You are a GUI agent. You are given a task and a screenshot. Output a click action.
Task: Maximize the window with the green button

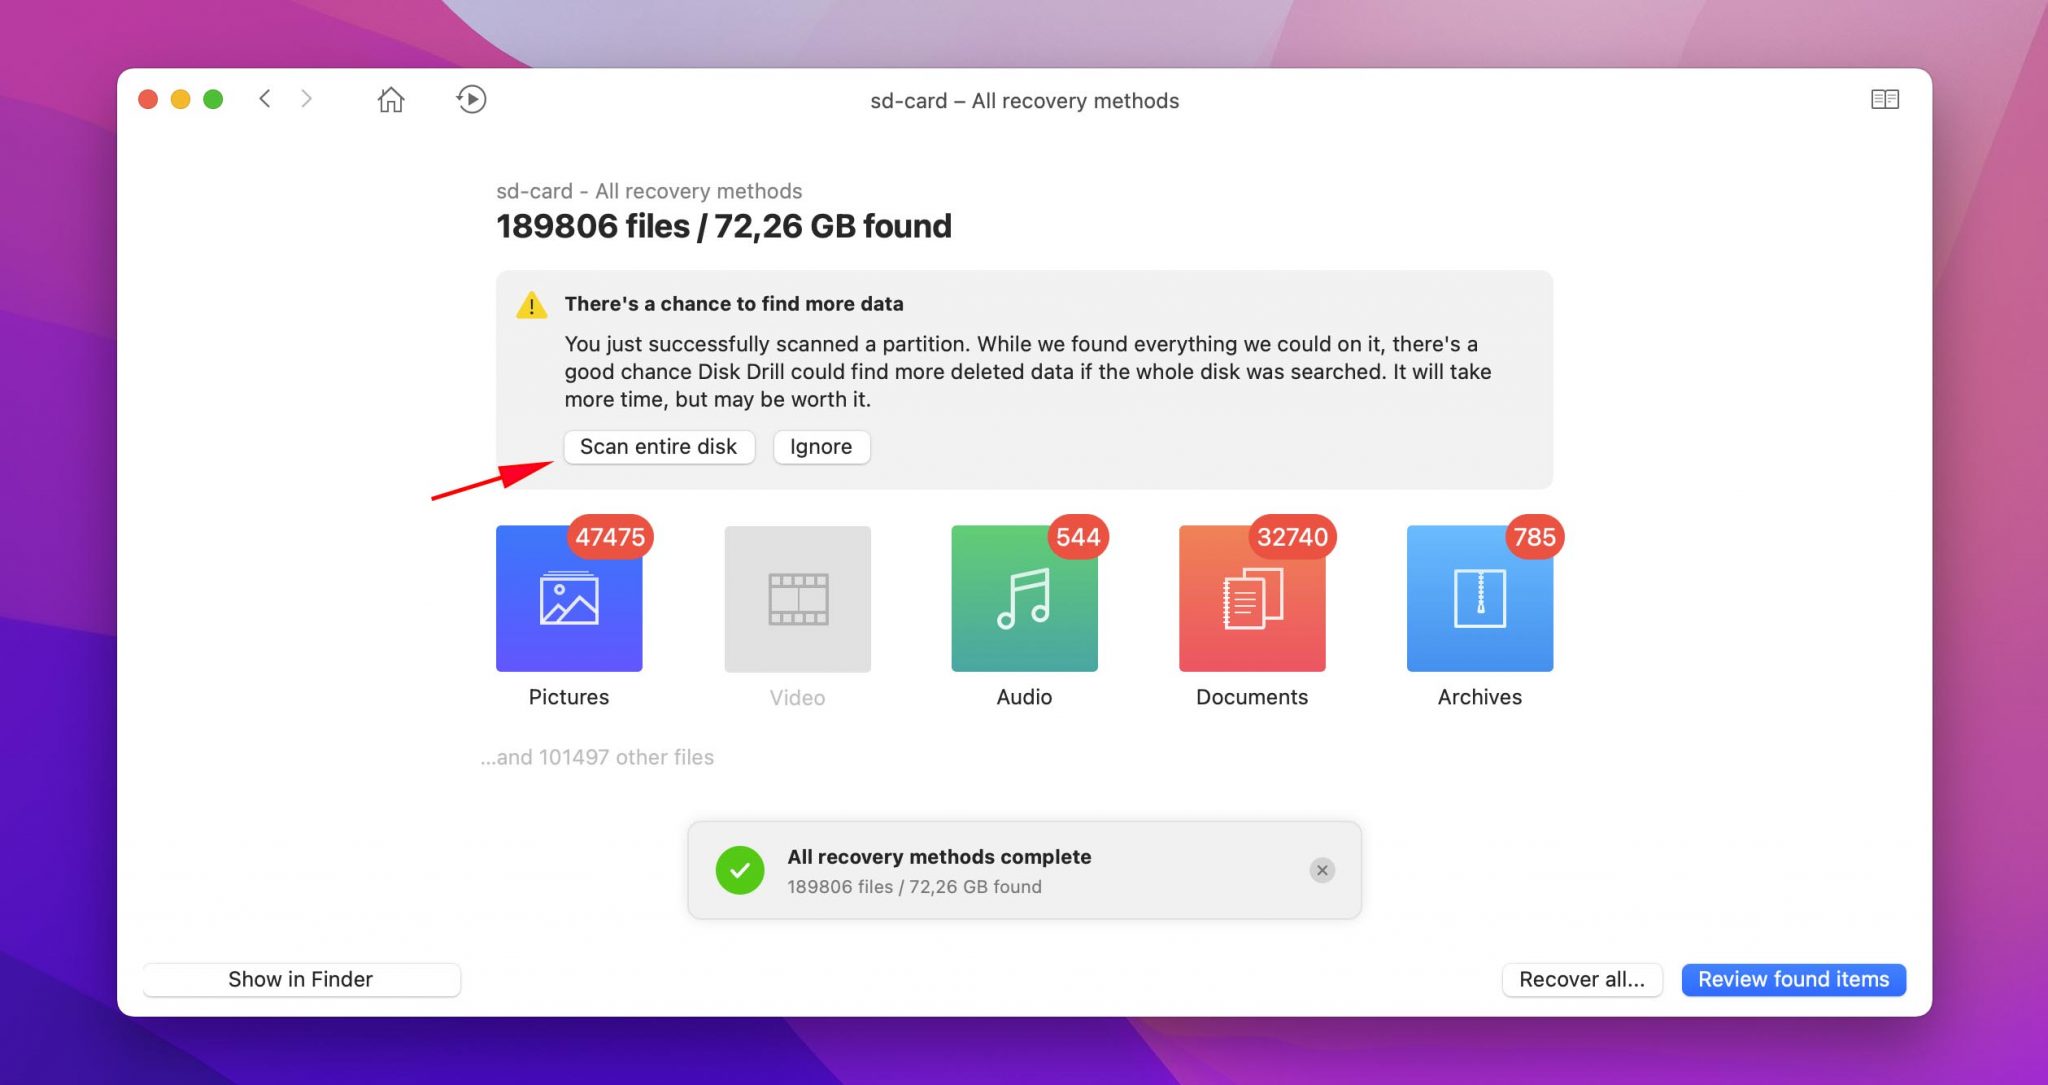(x=213, y=99)
